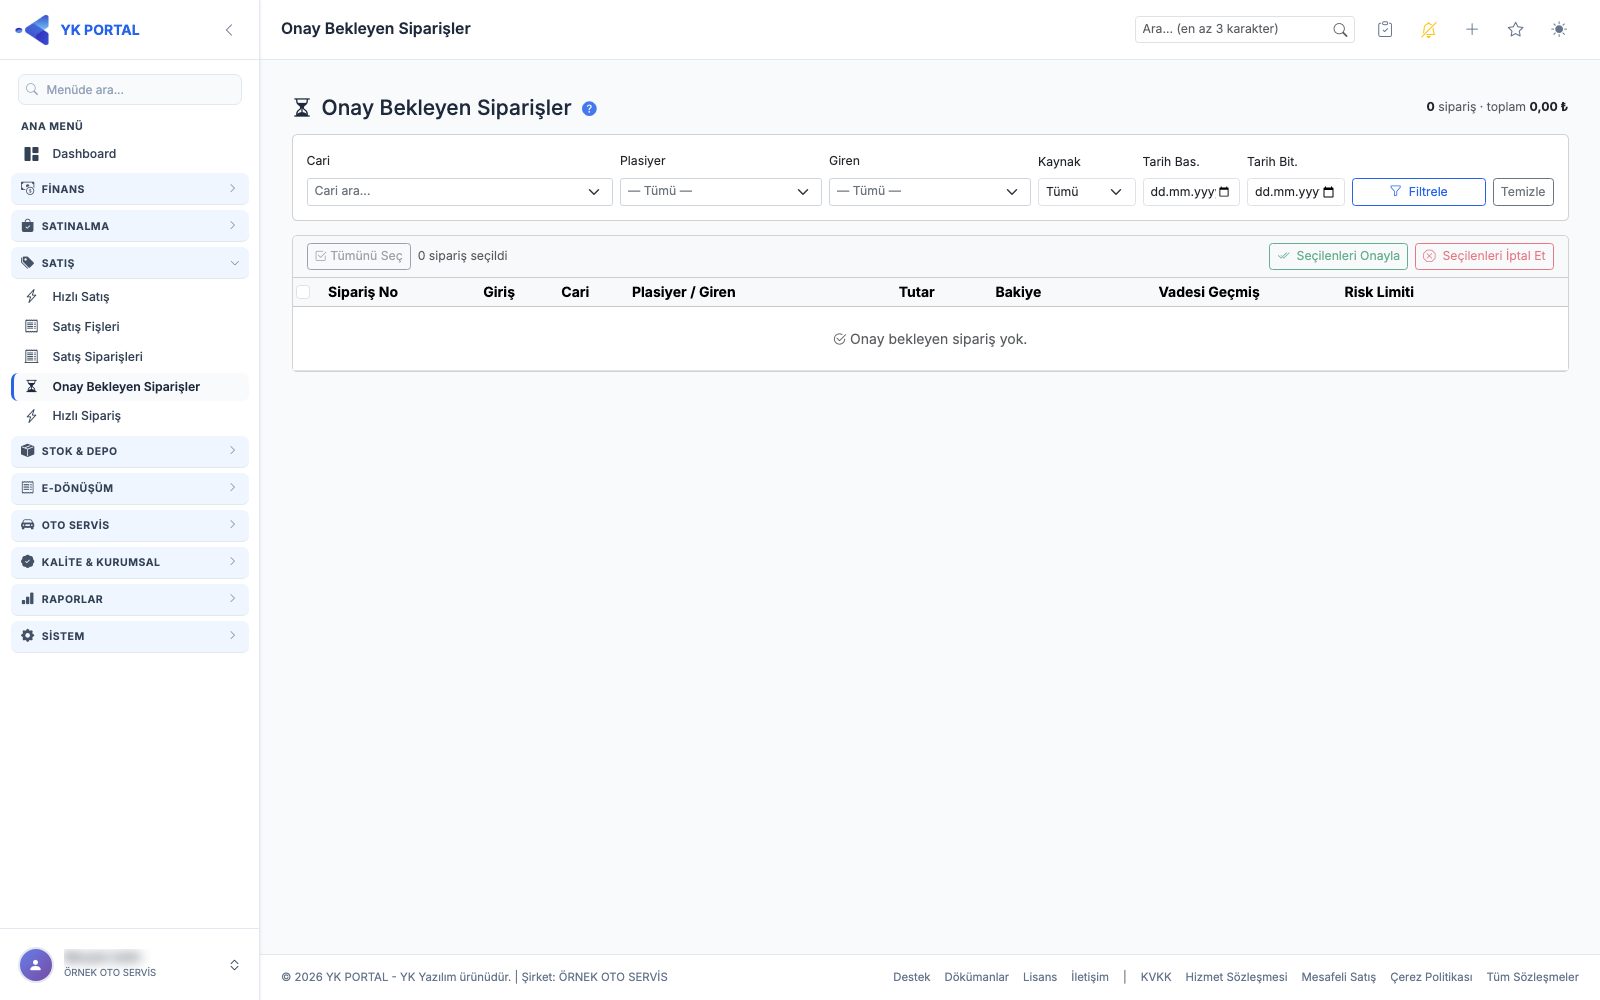Click the YK PORTAL logo
Viewport: 1600px width, 1000px height.
tap(78, 30)
